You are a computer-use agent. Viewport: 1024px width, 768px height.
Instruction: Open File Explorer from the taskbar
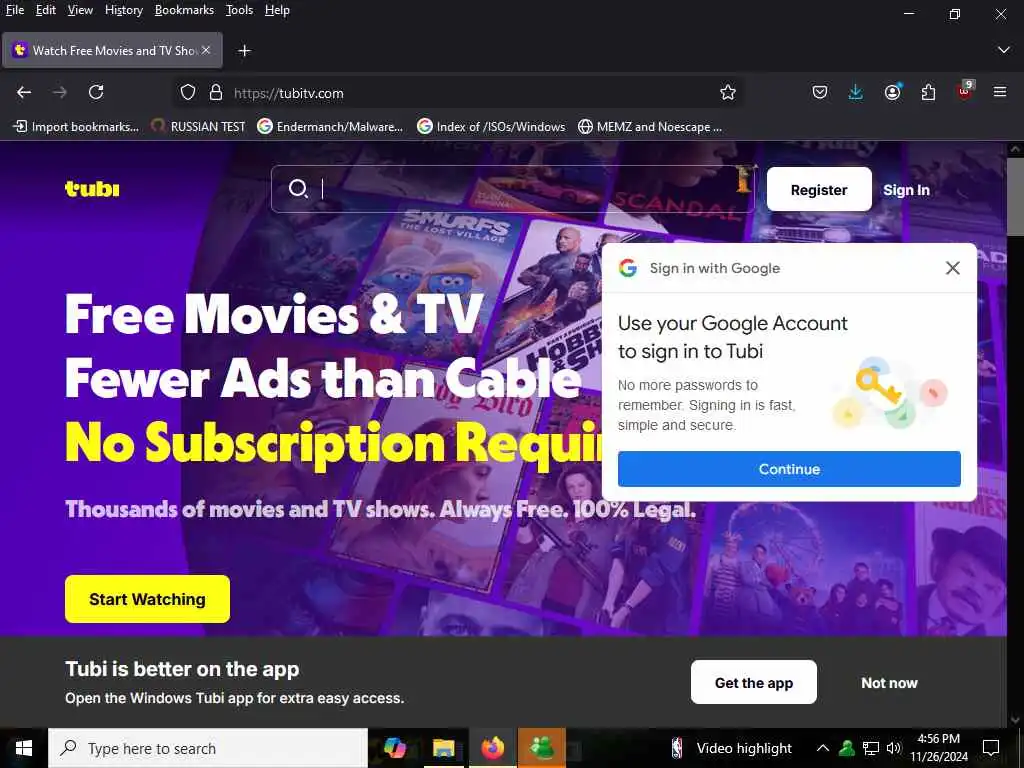pos(443,748)
